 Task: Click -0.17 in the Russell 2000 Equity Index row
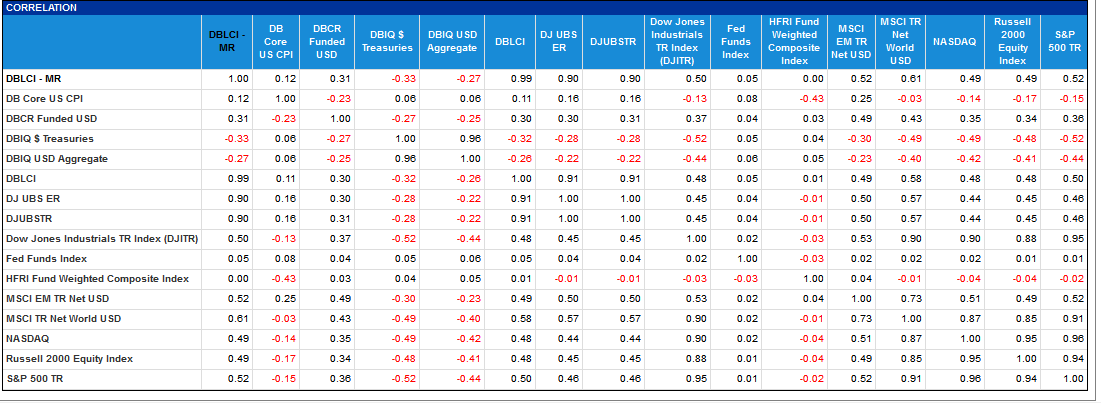[283, 358]
